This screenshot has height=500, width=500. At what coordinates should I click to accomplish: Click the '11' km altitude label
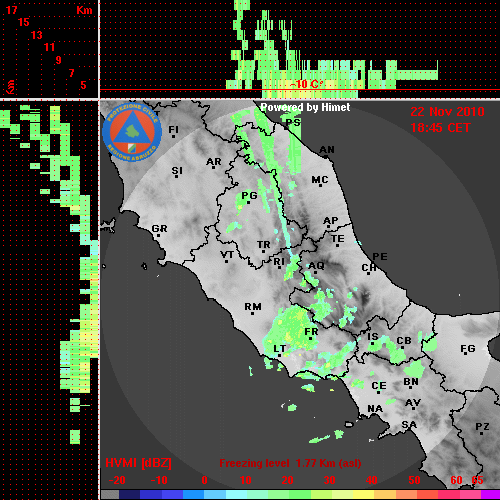[49, 47]
